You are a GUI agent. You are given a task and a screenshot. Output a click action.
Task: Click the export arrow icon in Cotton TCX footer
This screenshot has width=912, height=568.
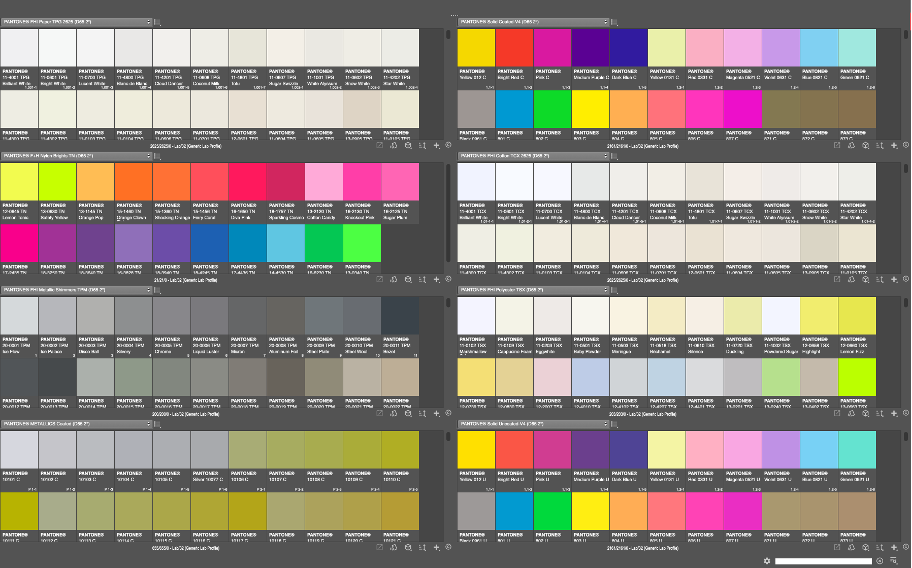837,280
